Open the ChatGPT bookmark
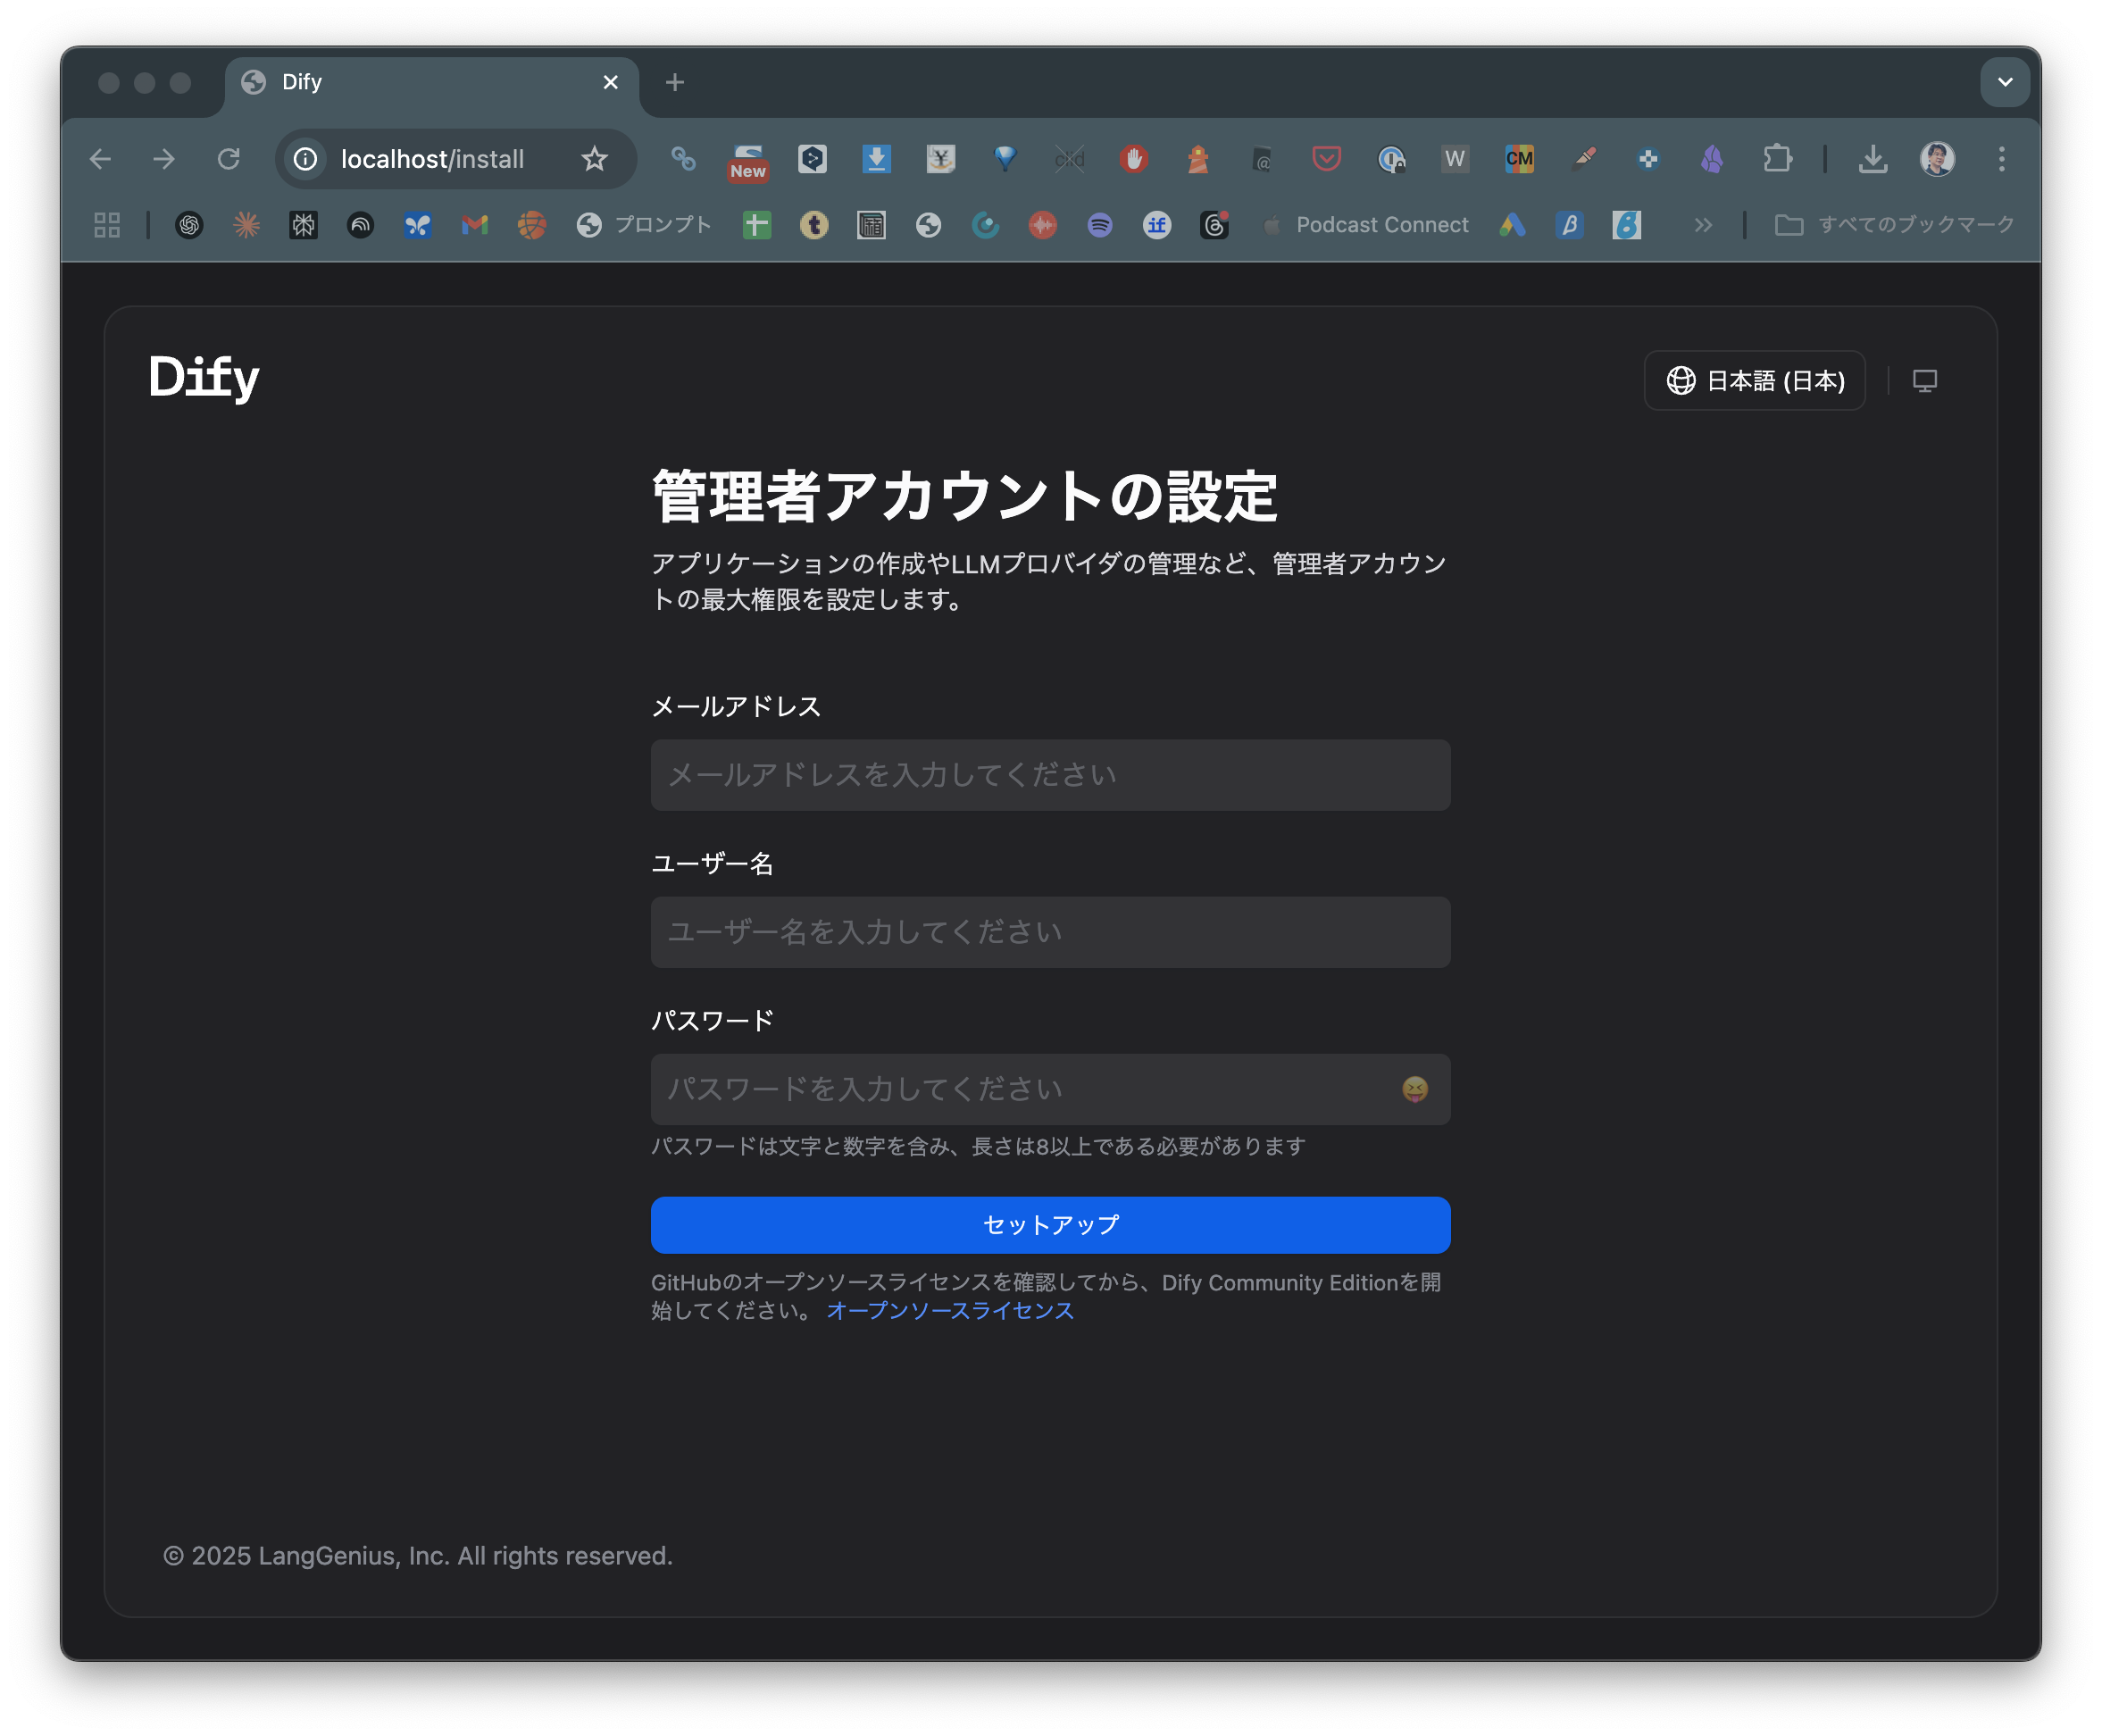Screen dimensions: 2102x1736 point(189,225)
